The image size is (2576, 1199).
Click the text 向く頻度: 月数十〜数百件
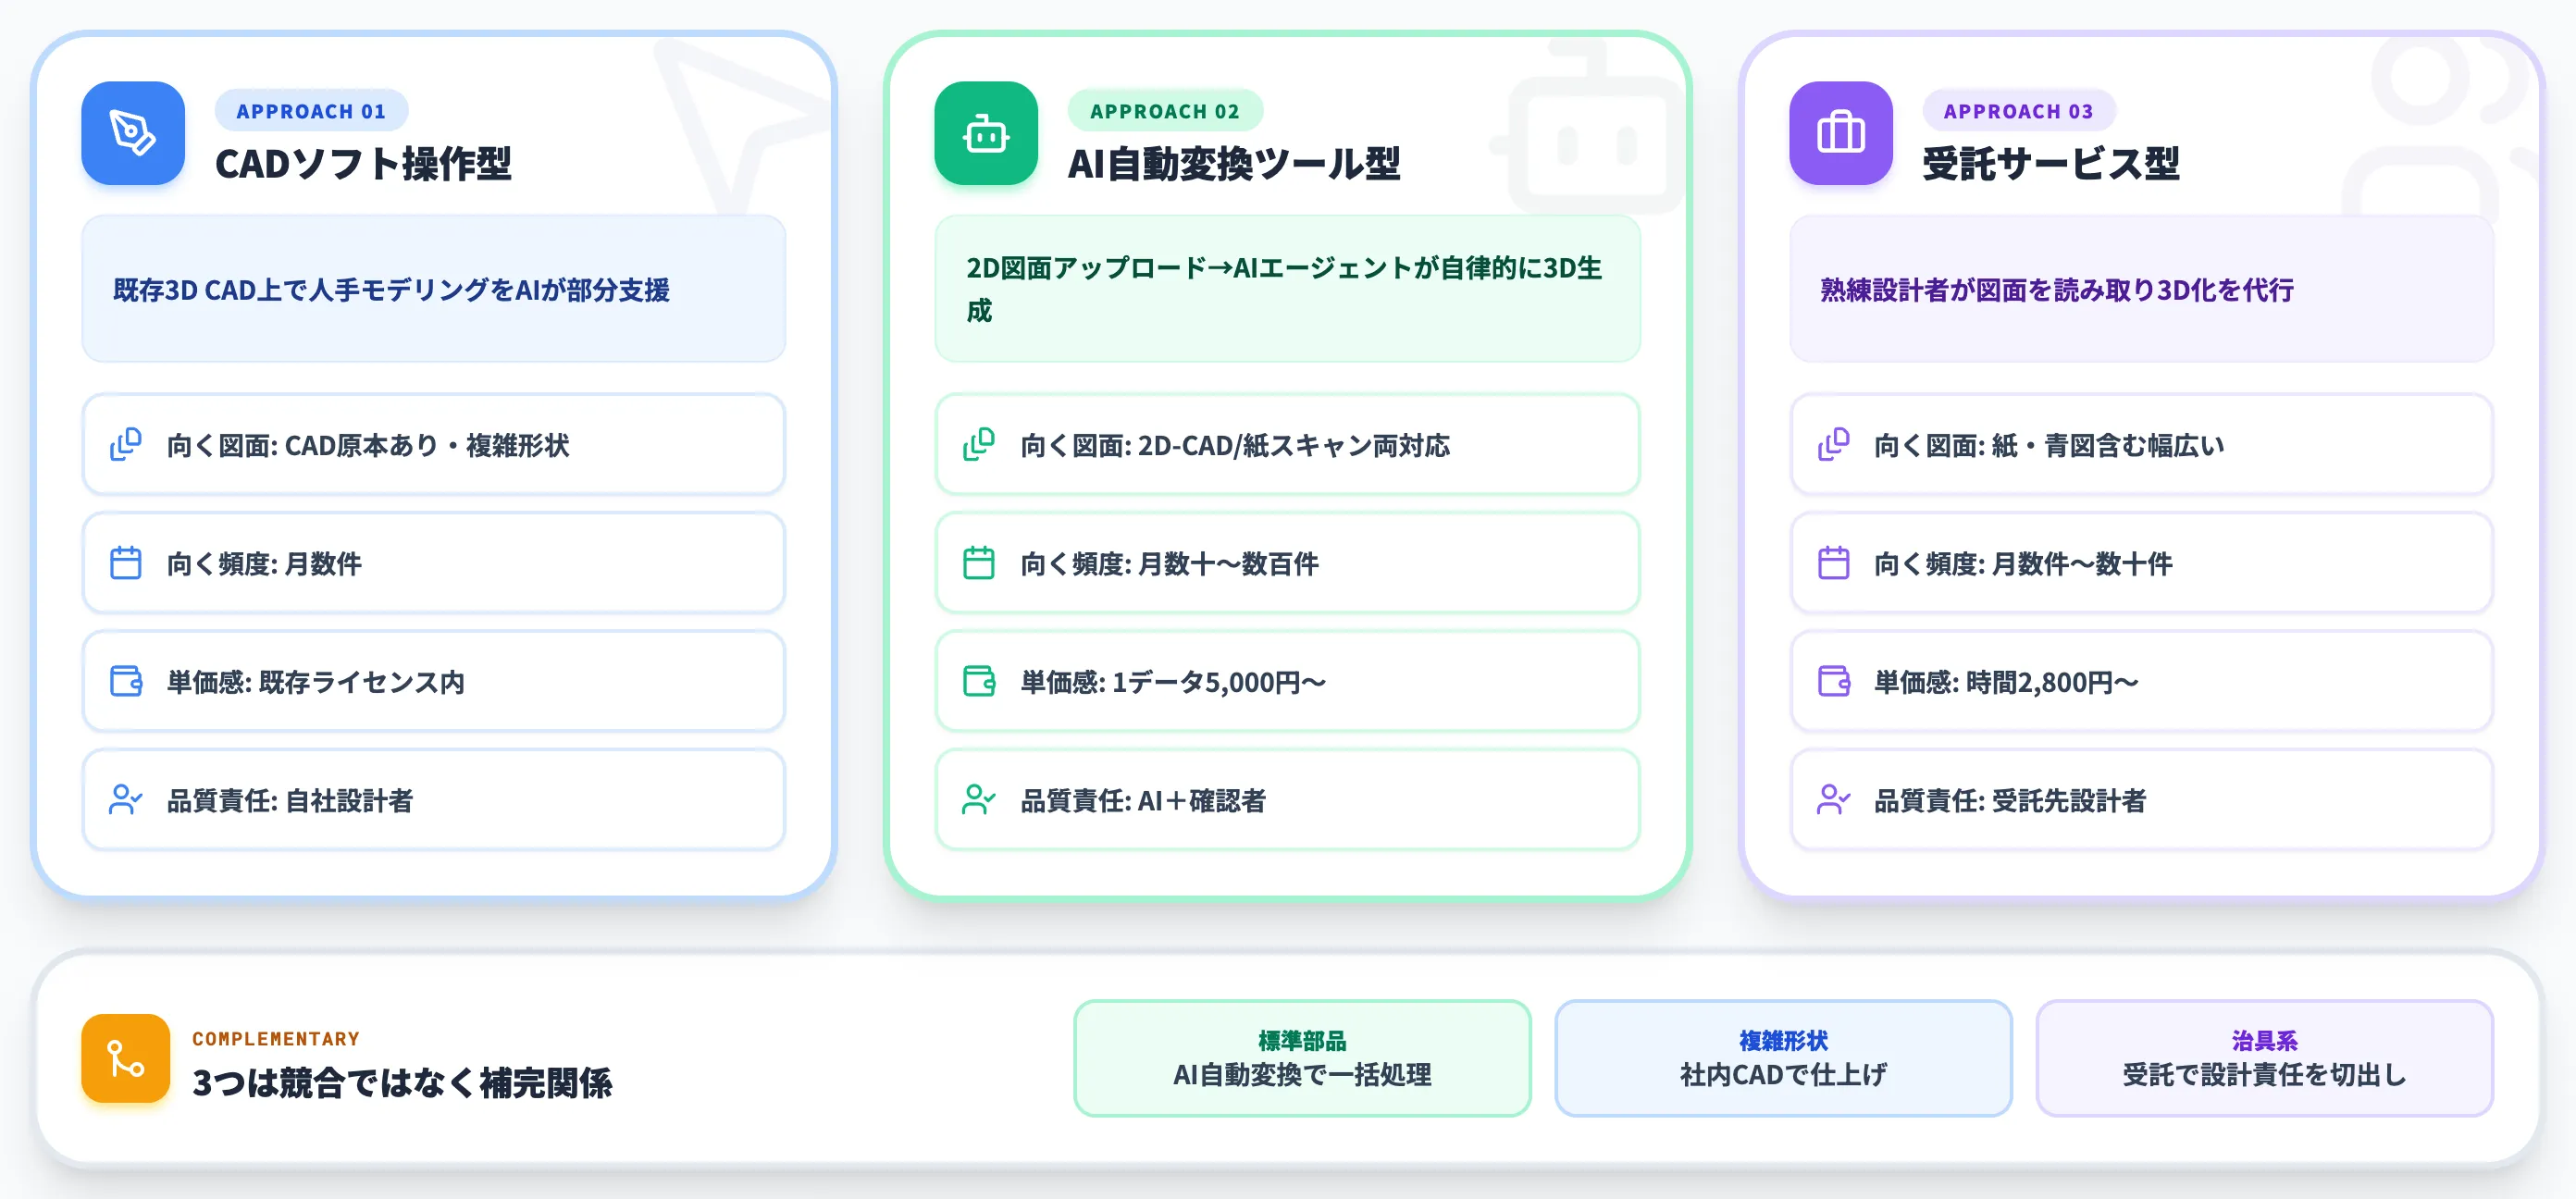(x=1170, y=564)
